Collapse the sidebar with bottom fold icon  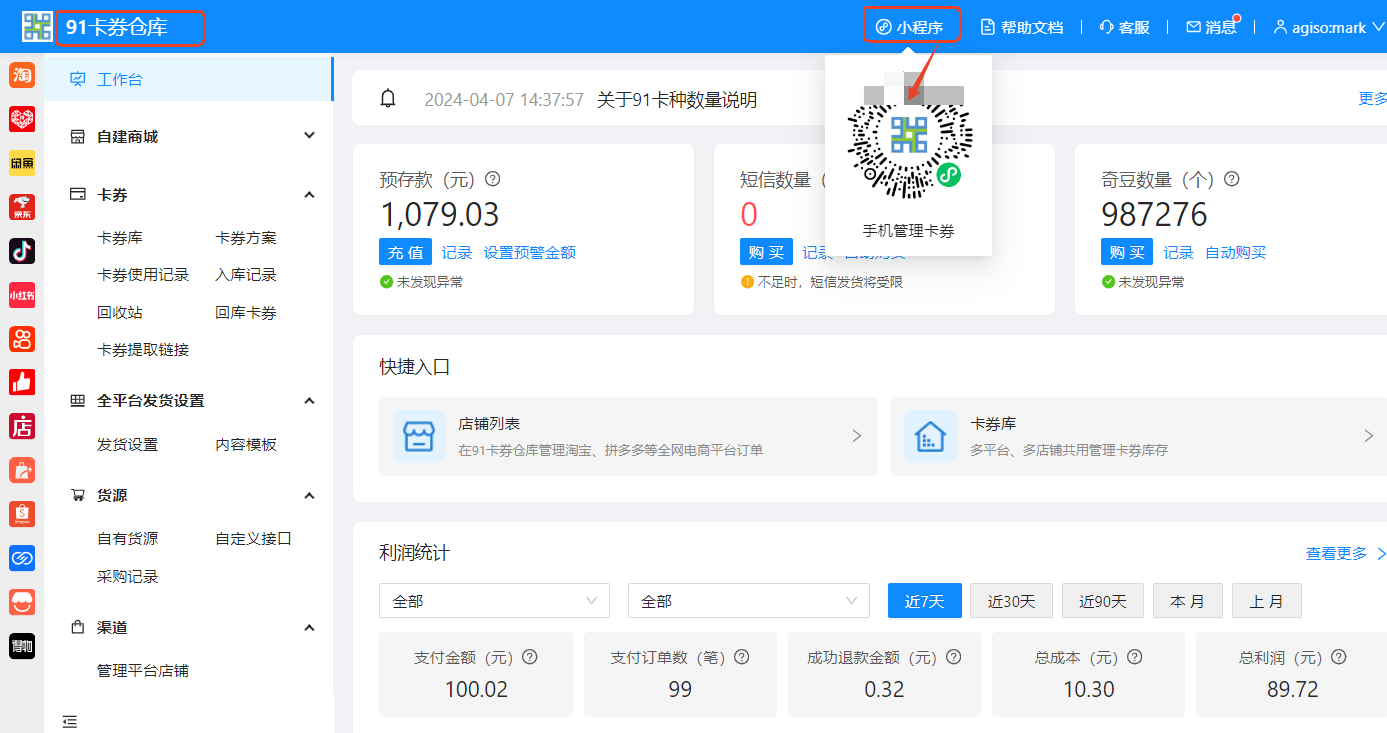coord(69,721)
